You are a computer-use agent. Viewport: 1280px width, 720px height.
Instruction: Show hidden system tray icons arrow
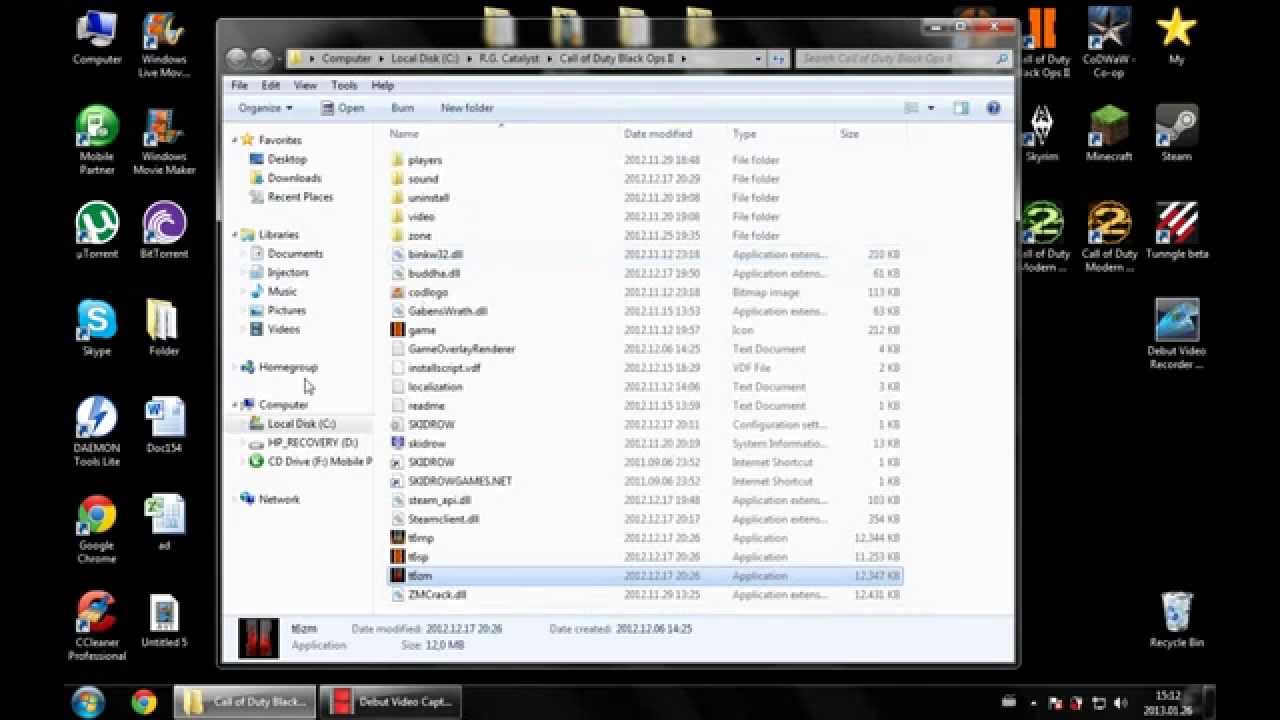(1033, 702)
